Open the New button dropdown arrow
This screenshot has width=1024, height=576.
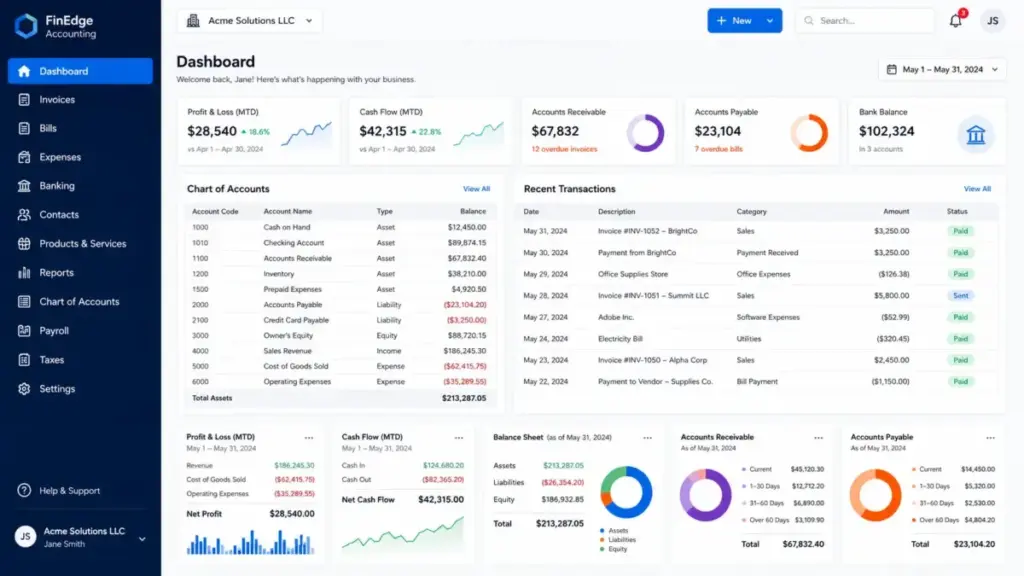(x=770, y=21)
